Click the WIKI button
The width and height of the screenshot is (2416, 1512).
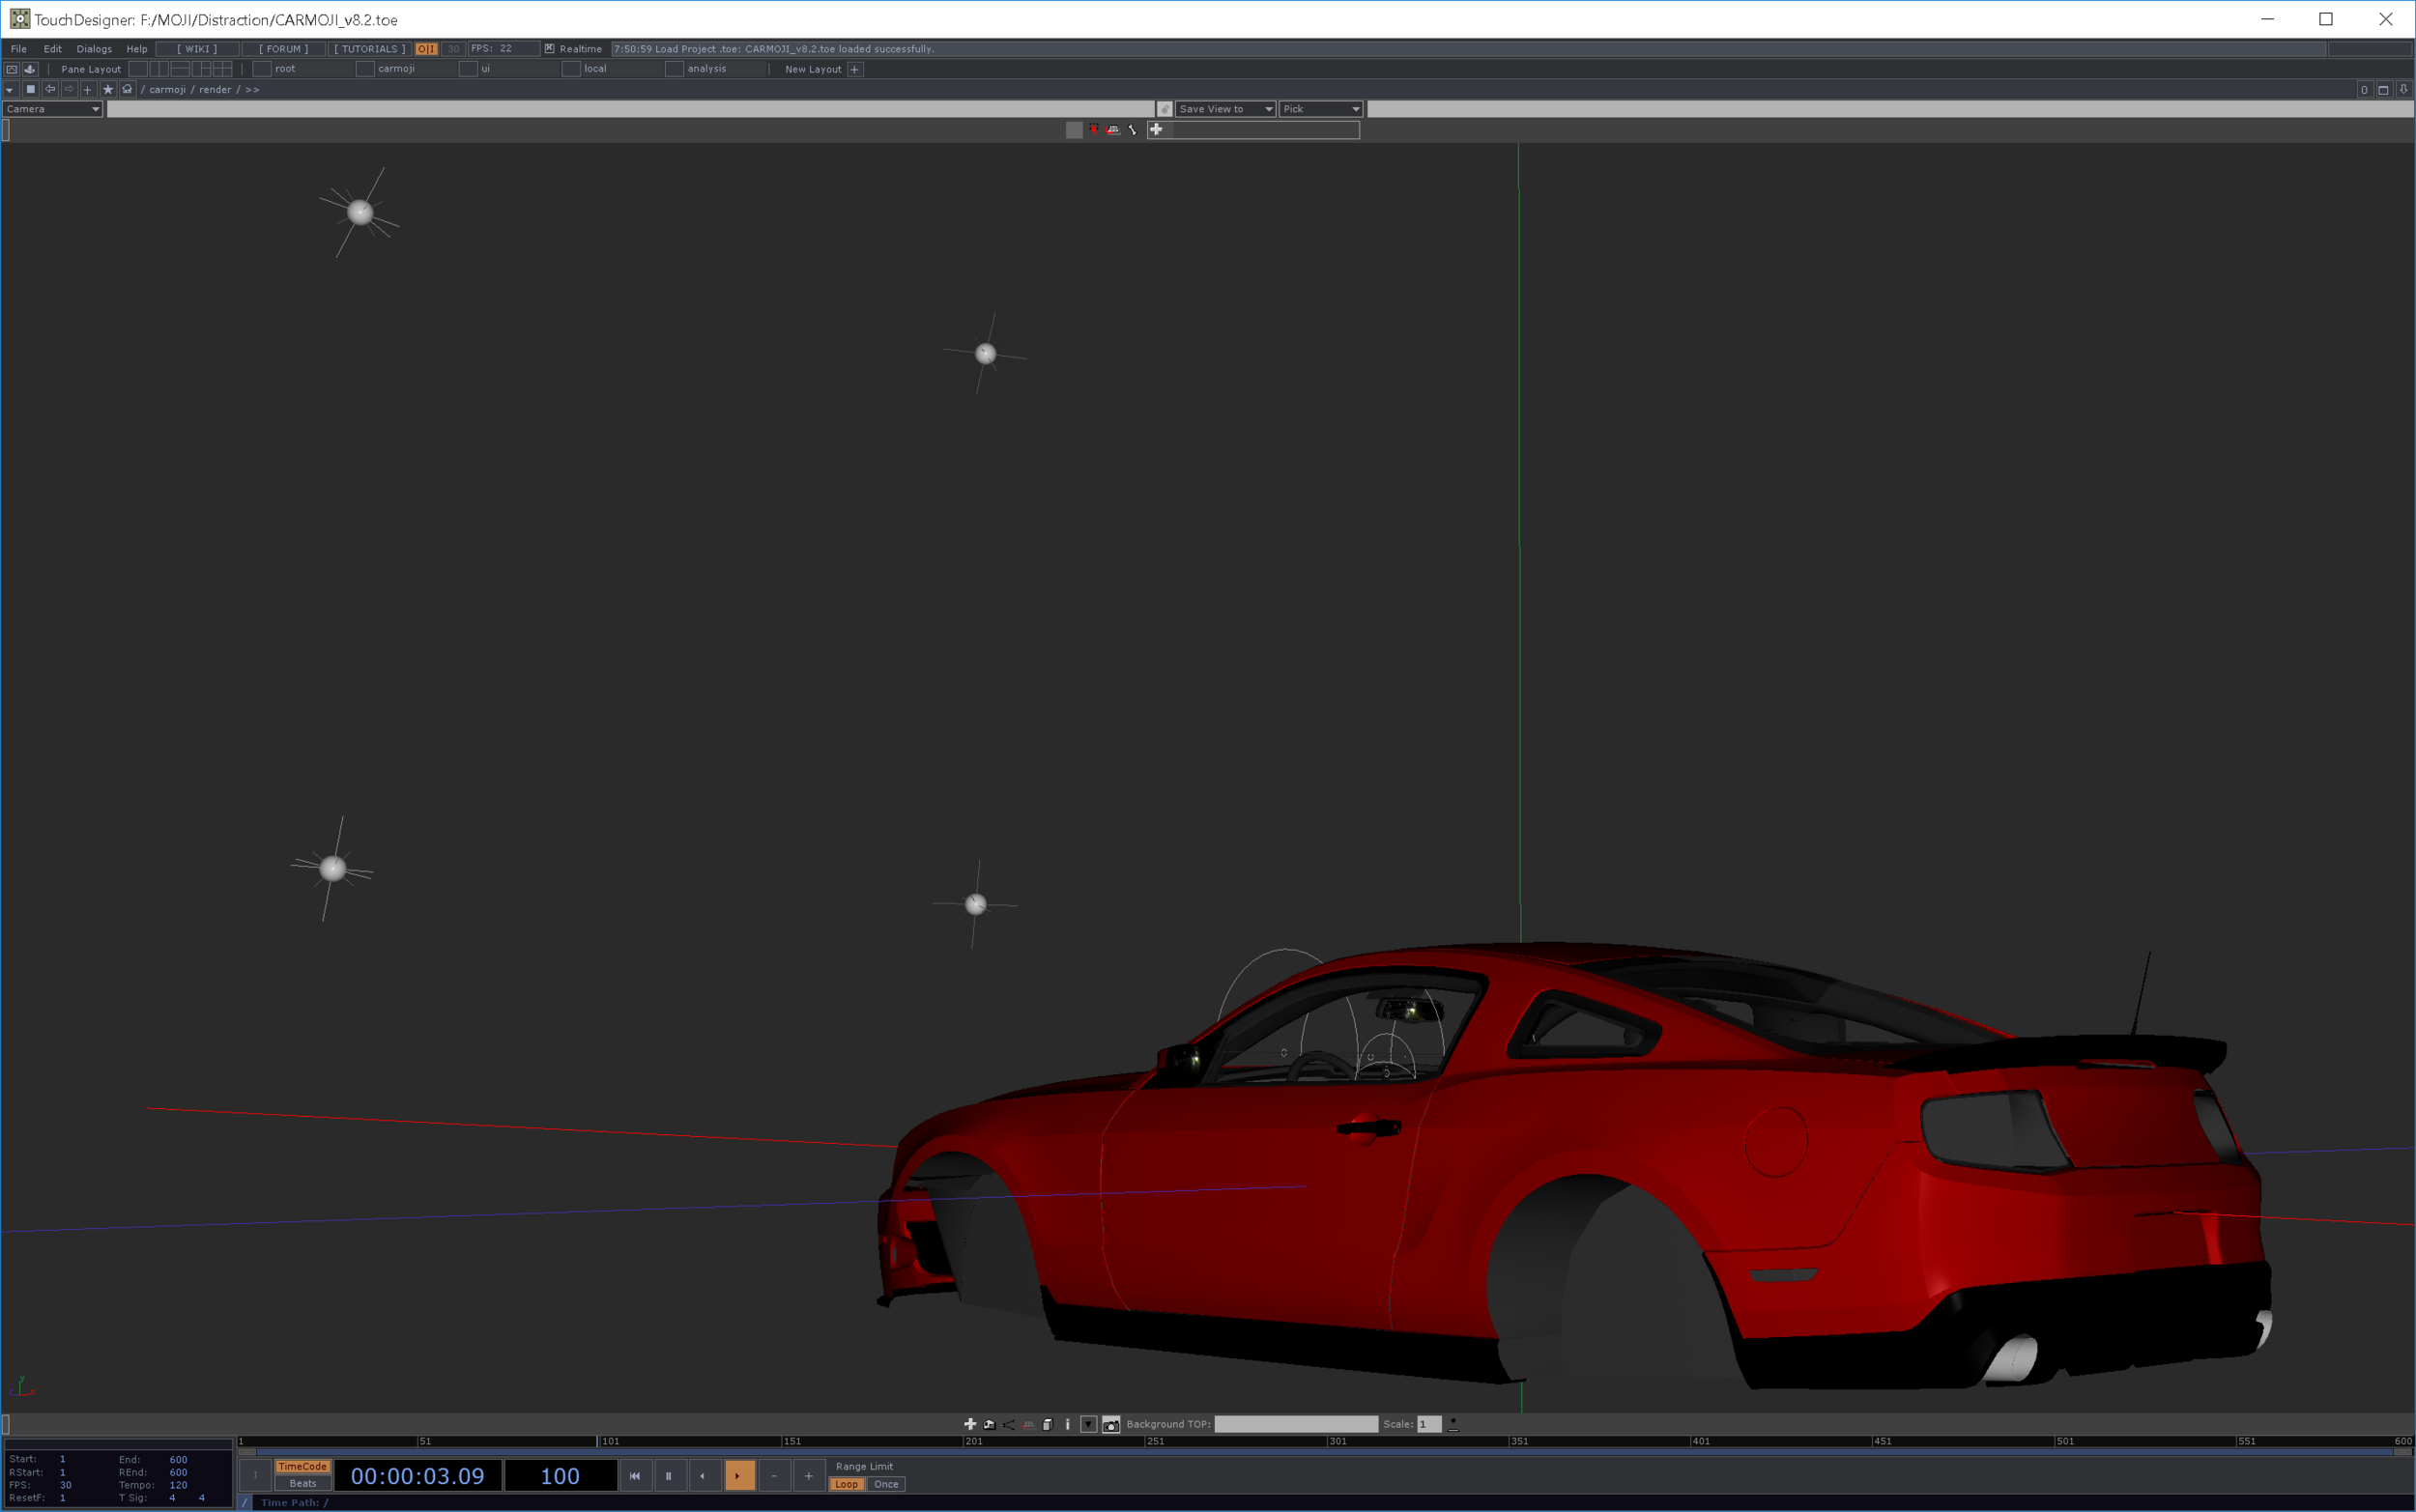[x=197, y=48]
